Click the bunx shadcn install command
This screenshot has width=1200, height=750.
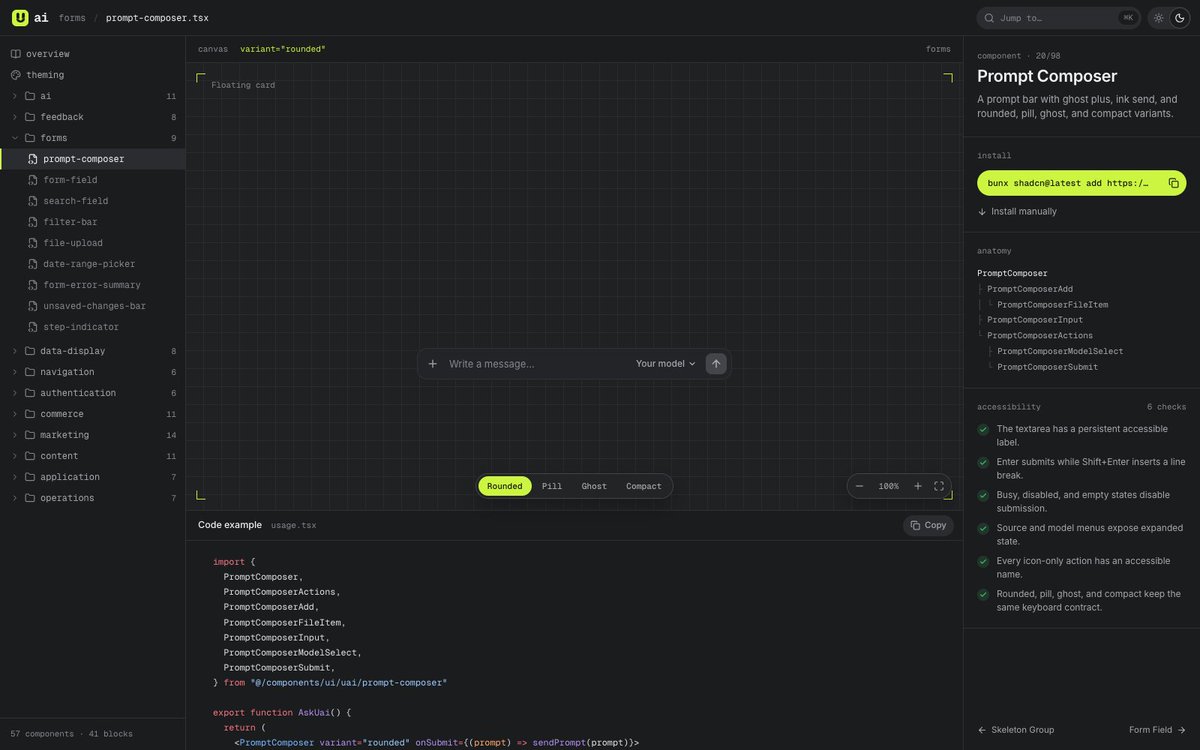pos(1068,183)
